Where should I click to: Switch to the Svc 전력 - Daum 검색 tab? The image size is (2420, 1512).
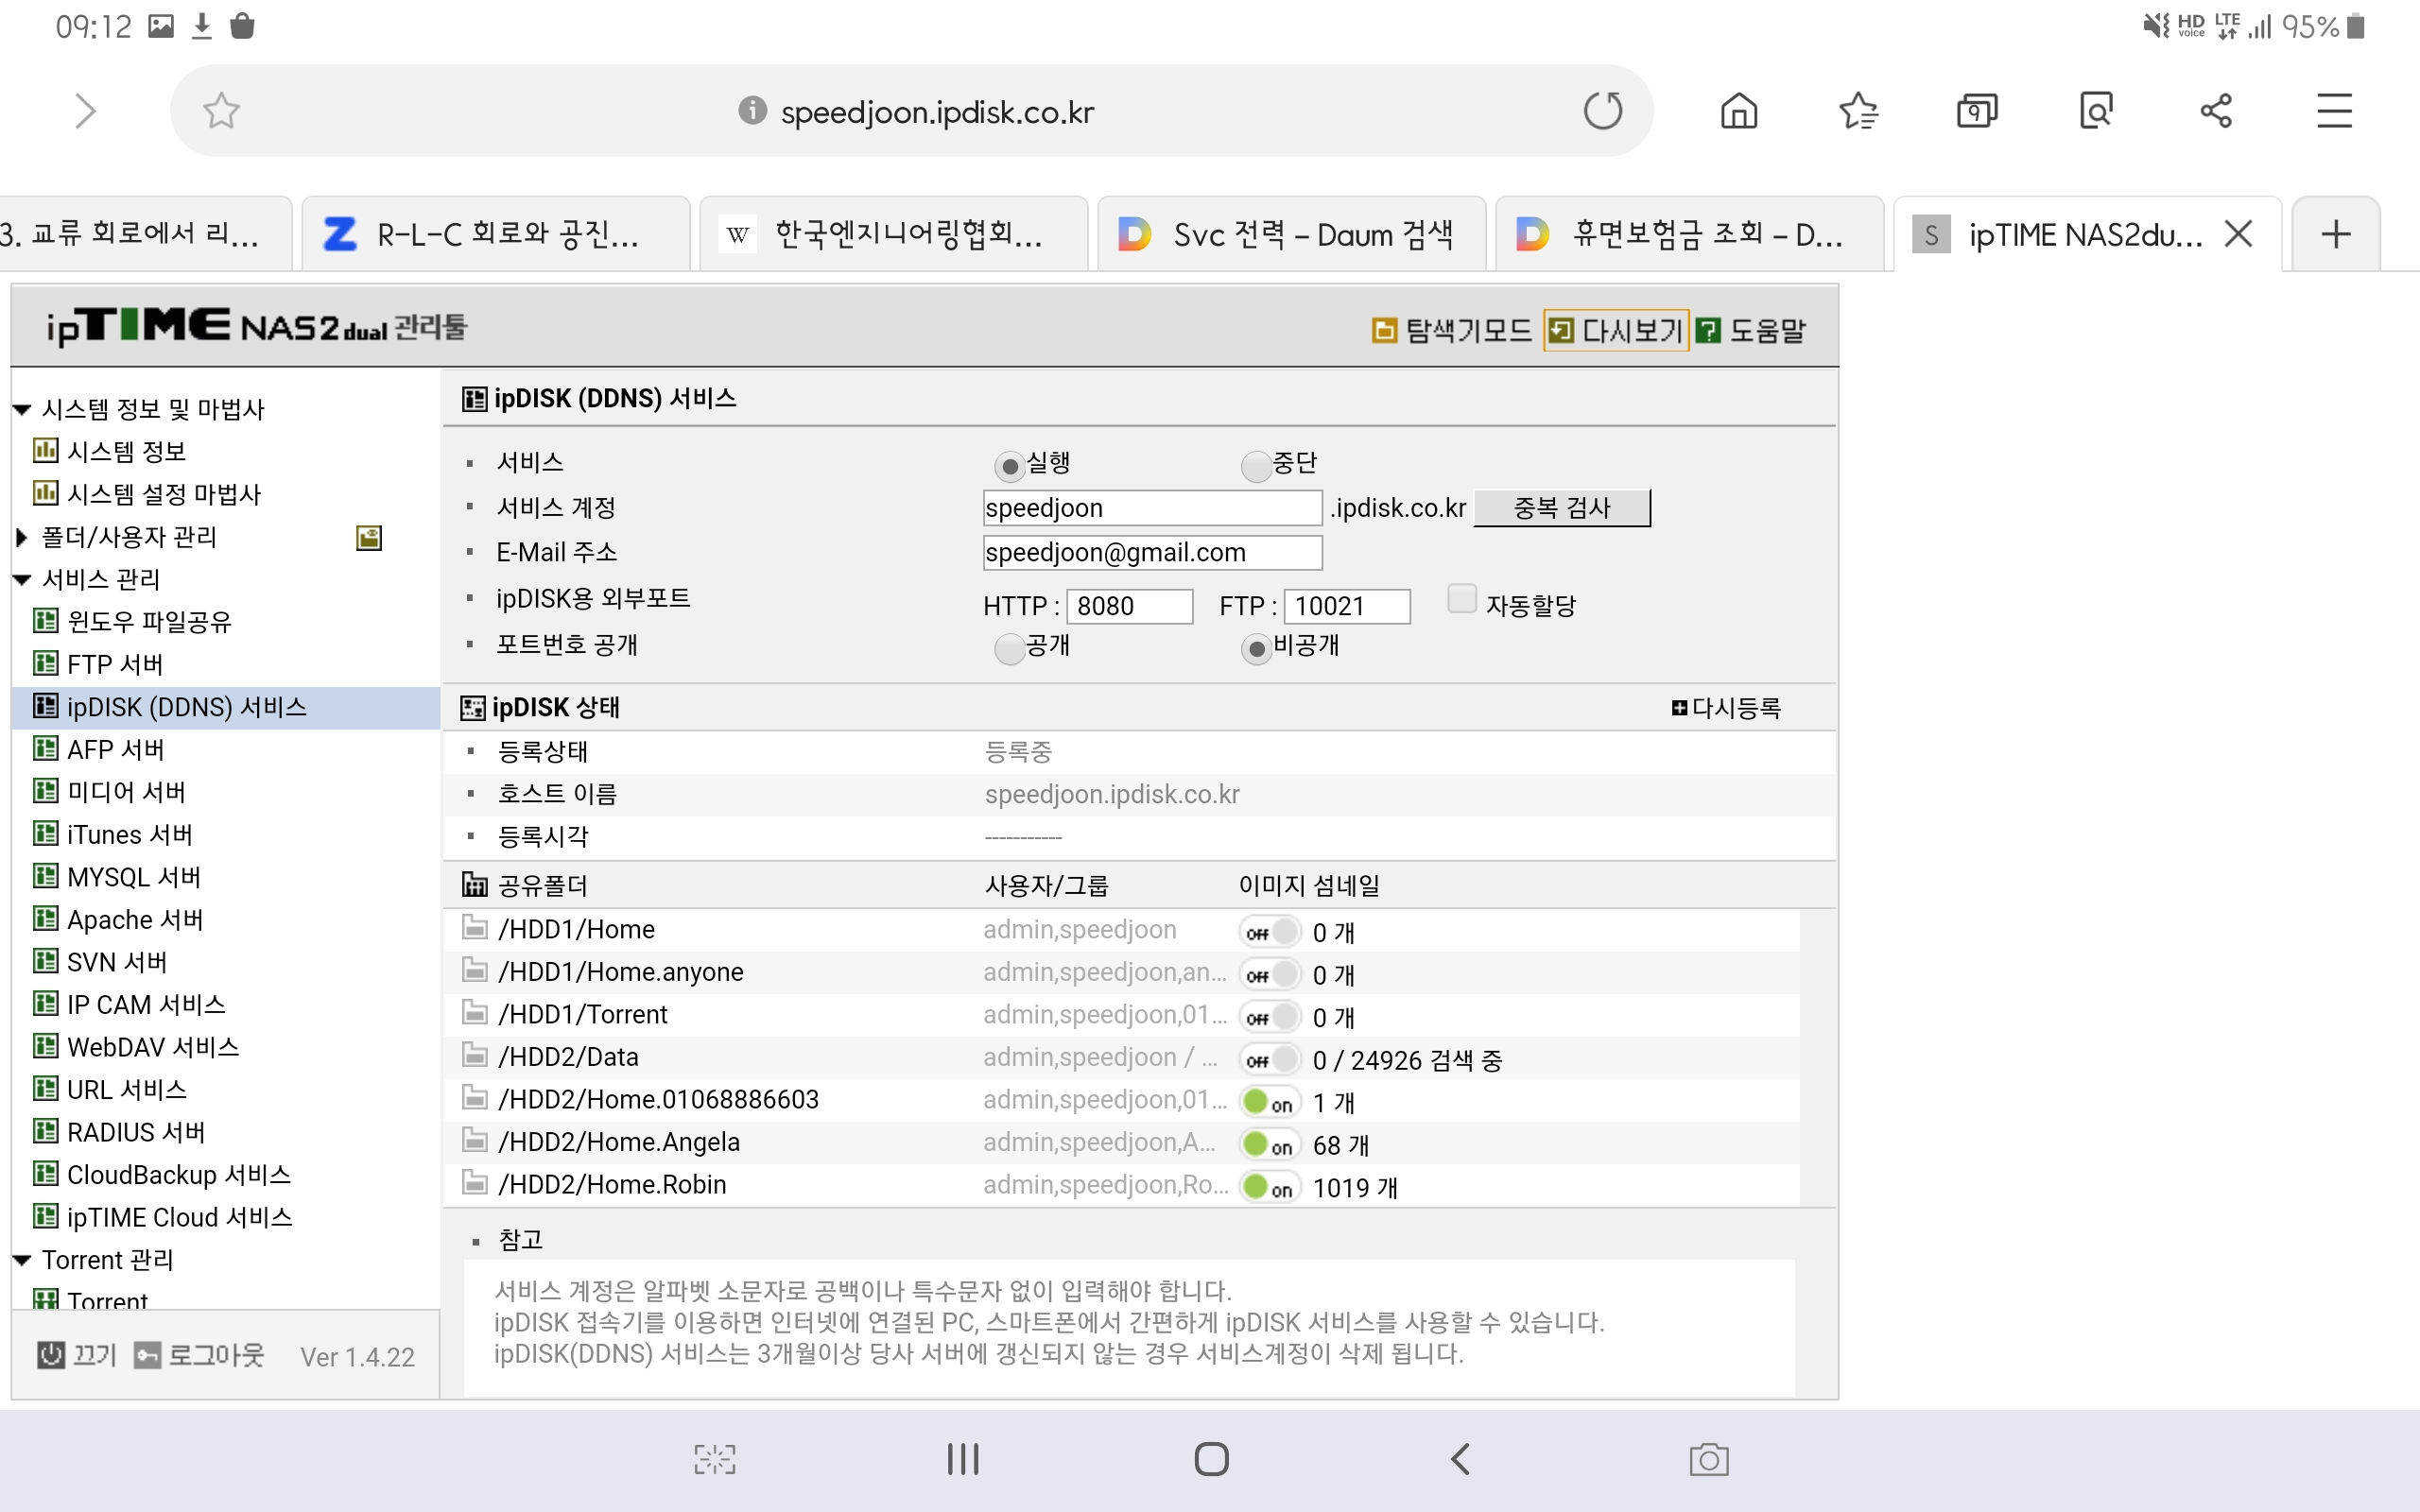(1291, 235)
